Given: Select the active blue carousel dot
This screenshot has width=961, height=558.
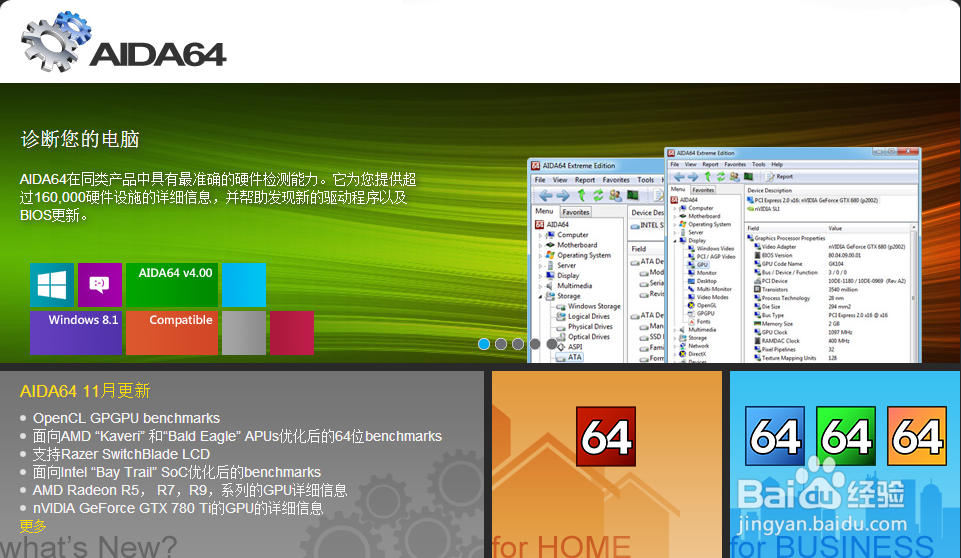Looking at the screenshot, I should 484,344.
